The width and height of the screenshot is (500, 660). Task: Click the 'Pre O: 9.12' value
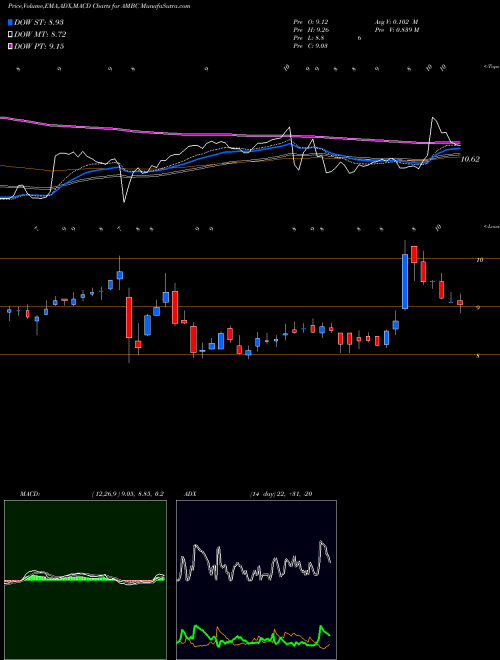coord(311,22)
